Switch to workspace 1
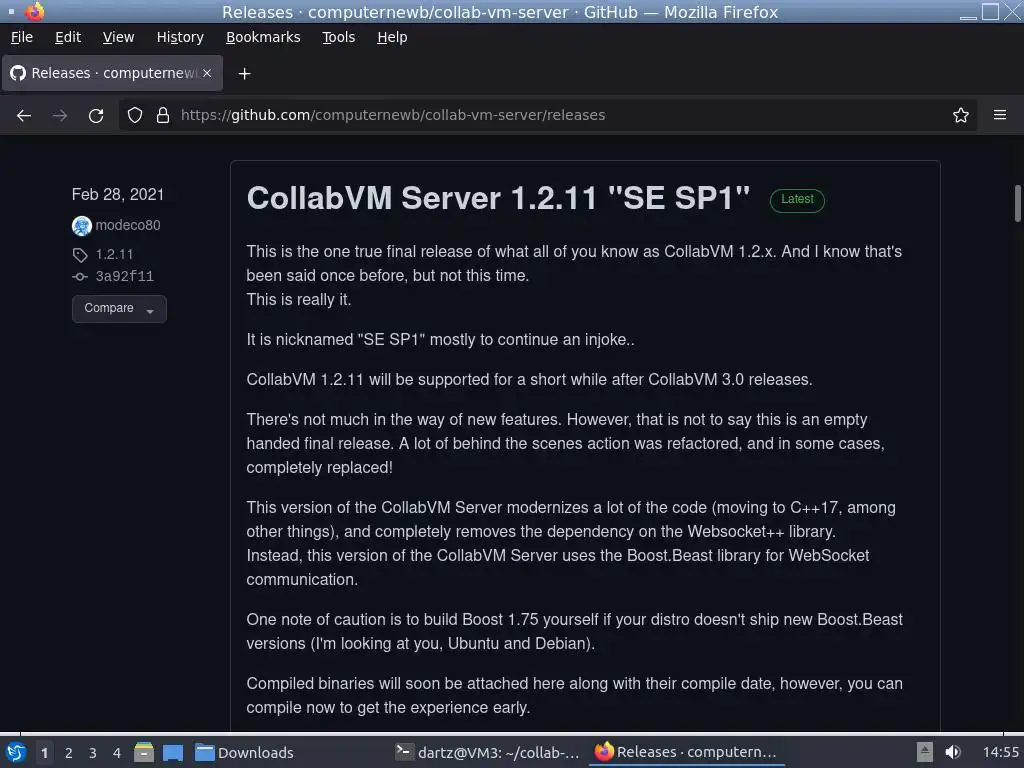1024x768 pixels. (44, 753)
